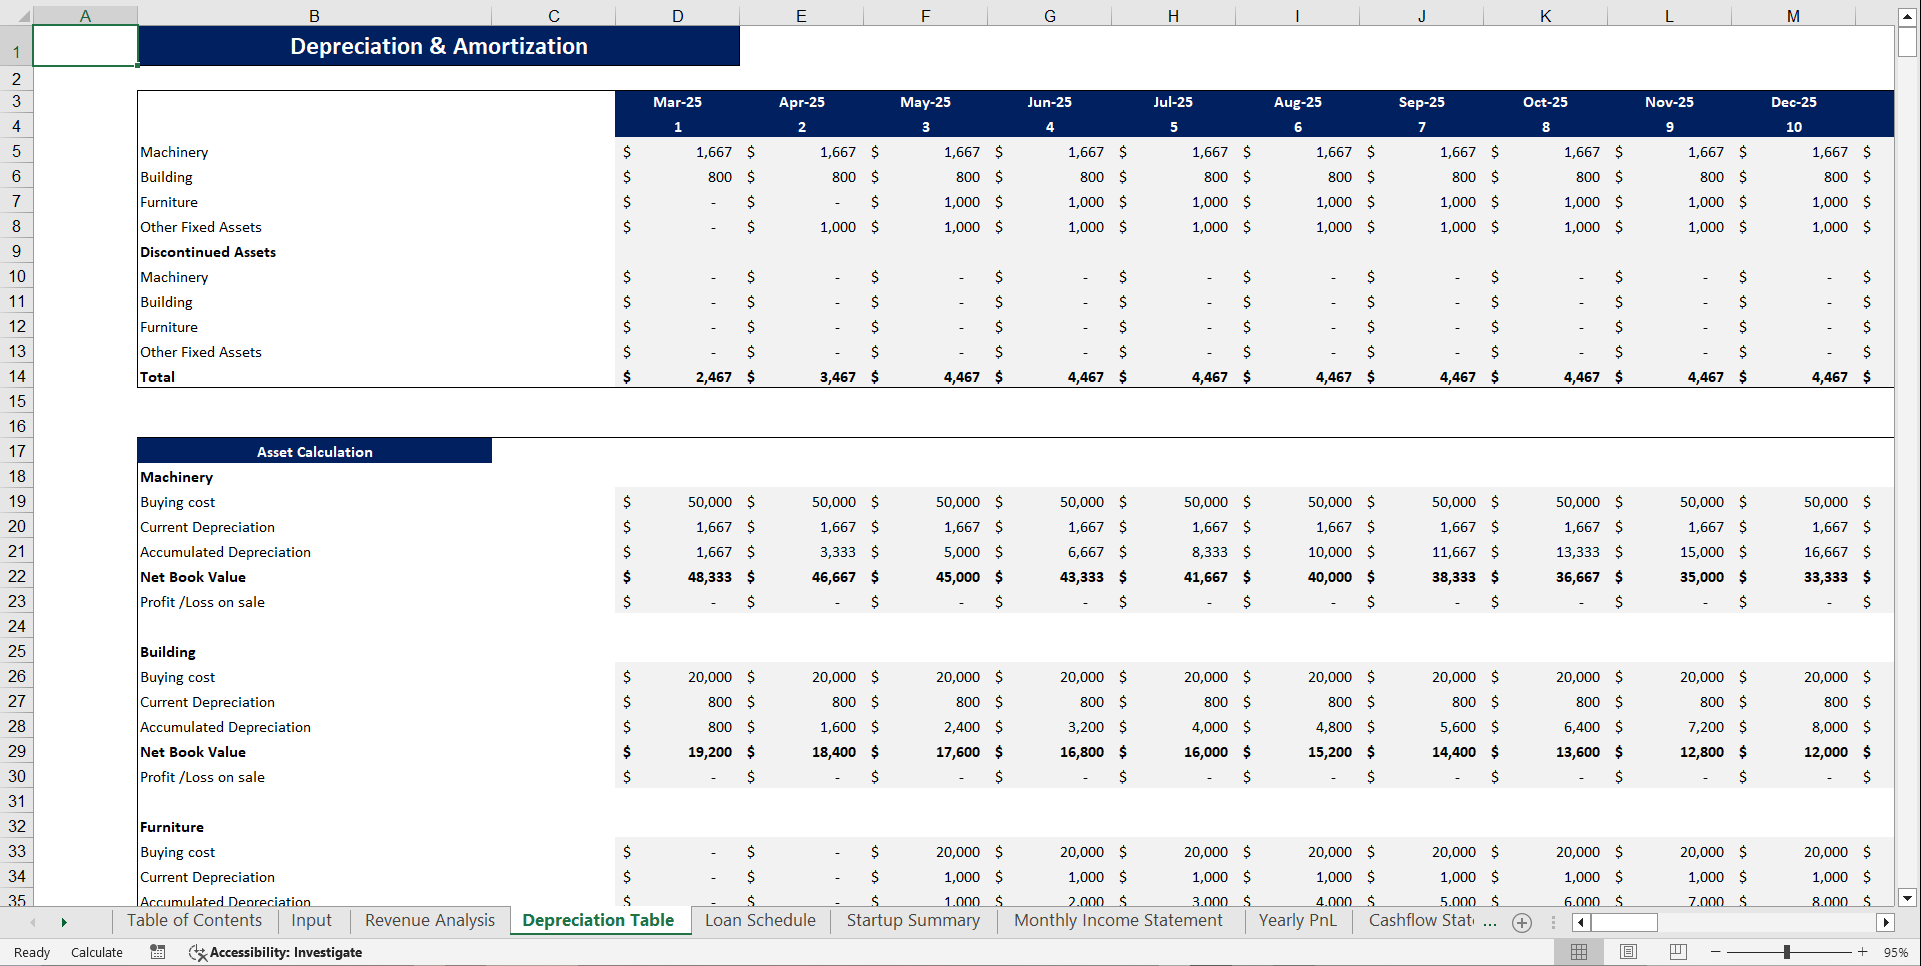This screenshot has height=966, width=1921.
Task: Click the right arrow of the horizontal scrollbar
Action: 1887,922
